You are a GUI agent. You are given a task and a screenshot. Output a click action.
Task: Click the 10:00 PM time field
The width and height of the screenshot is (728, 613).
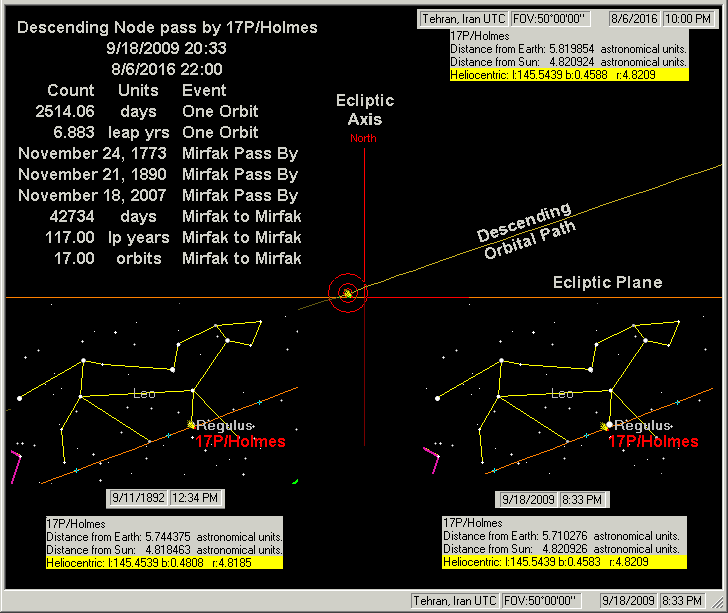[x=687, y=19]
